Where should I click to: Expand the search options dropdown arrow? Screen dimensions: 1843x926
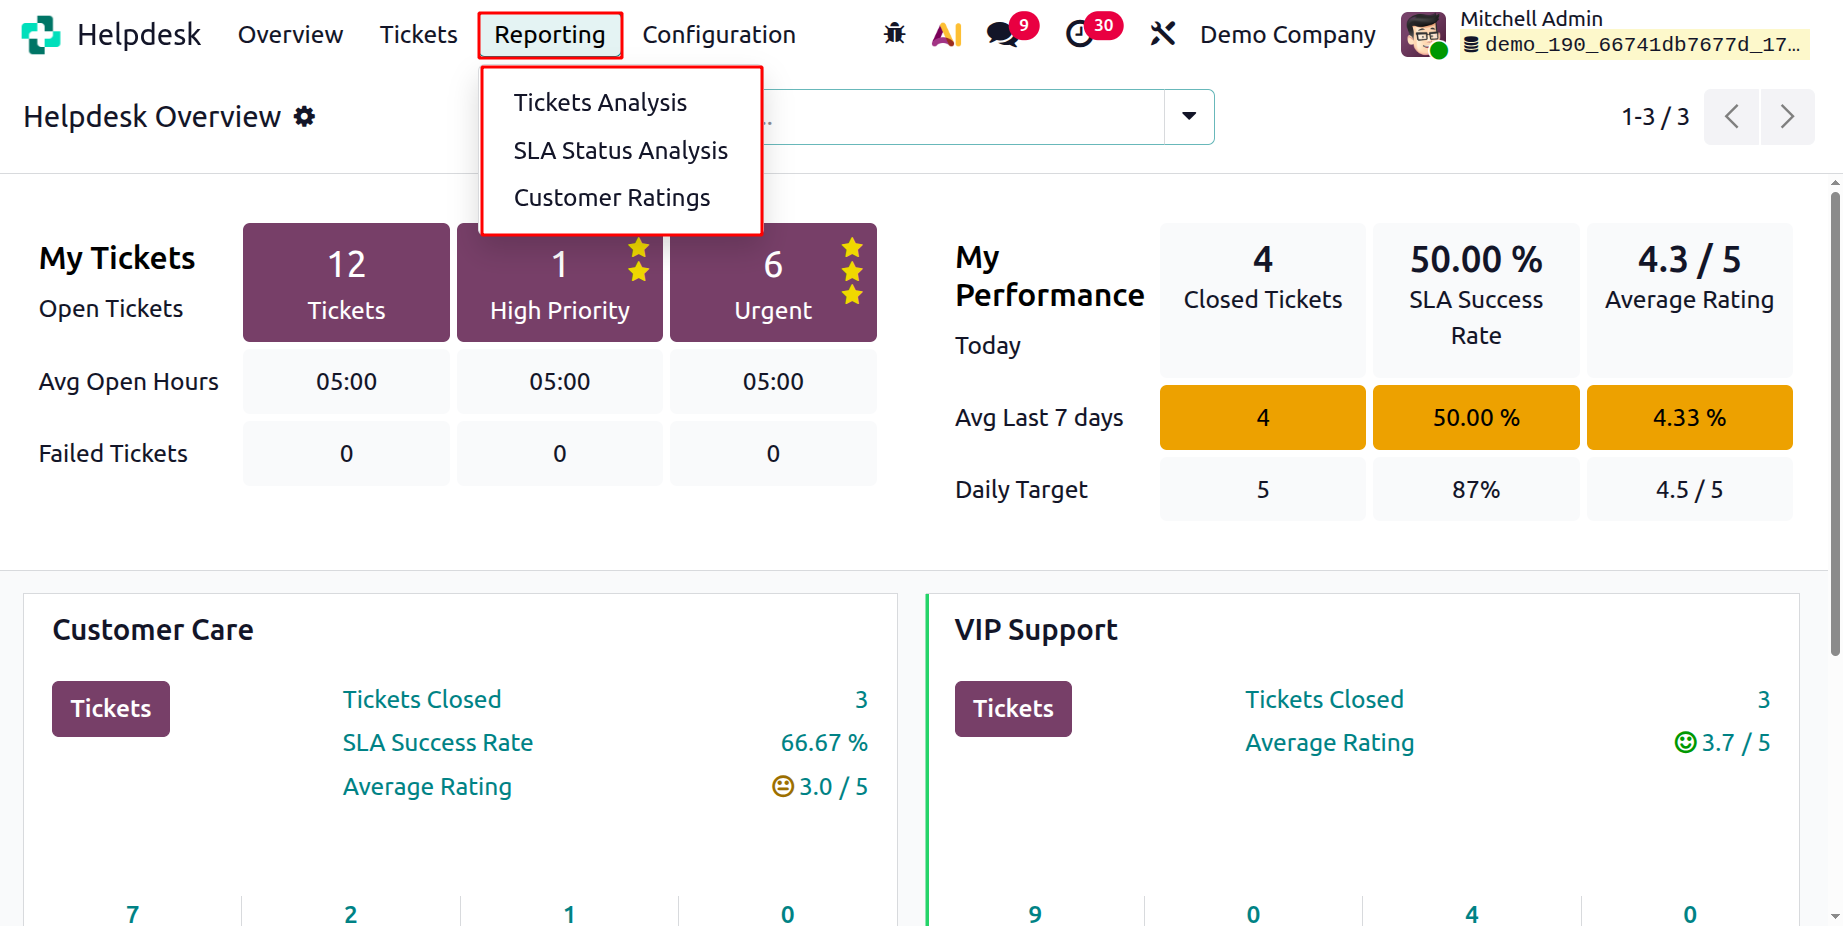(1189, 116)
